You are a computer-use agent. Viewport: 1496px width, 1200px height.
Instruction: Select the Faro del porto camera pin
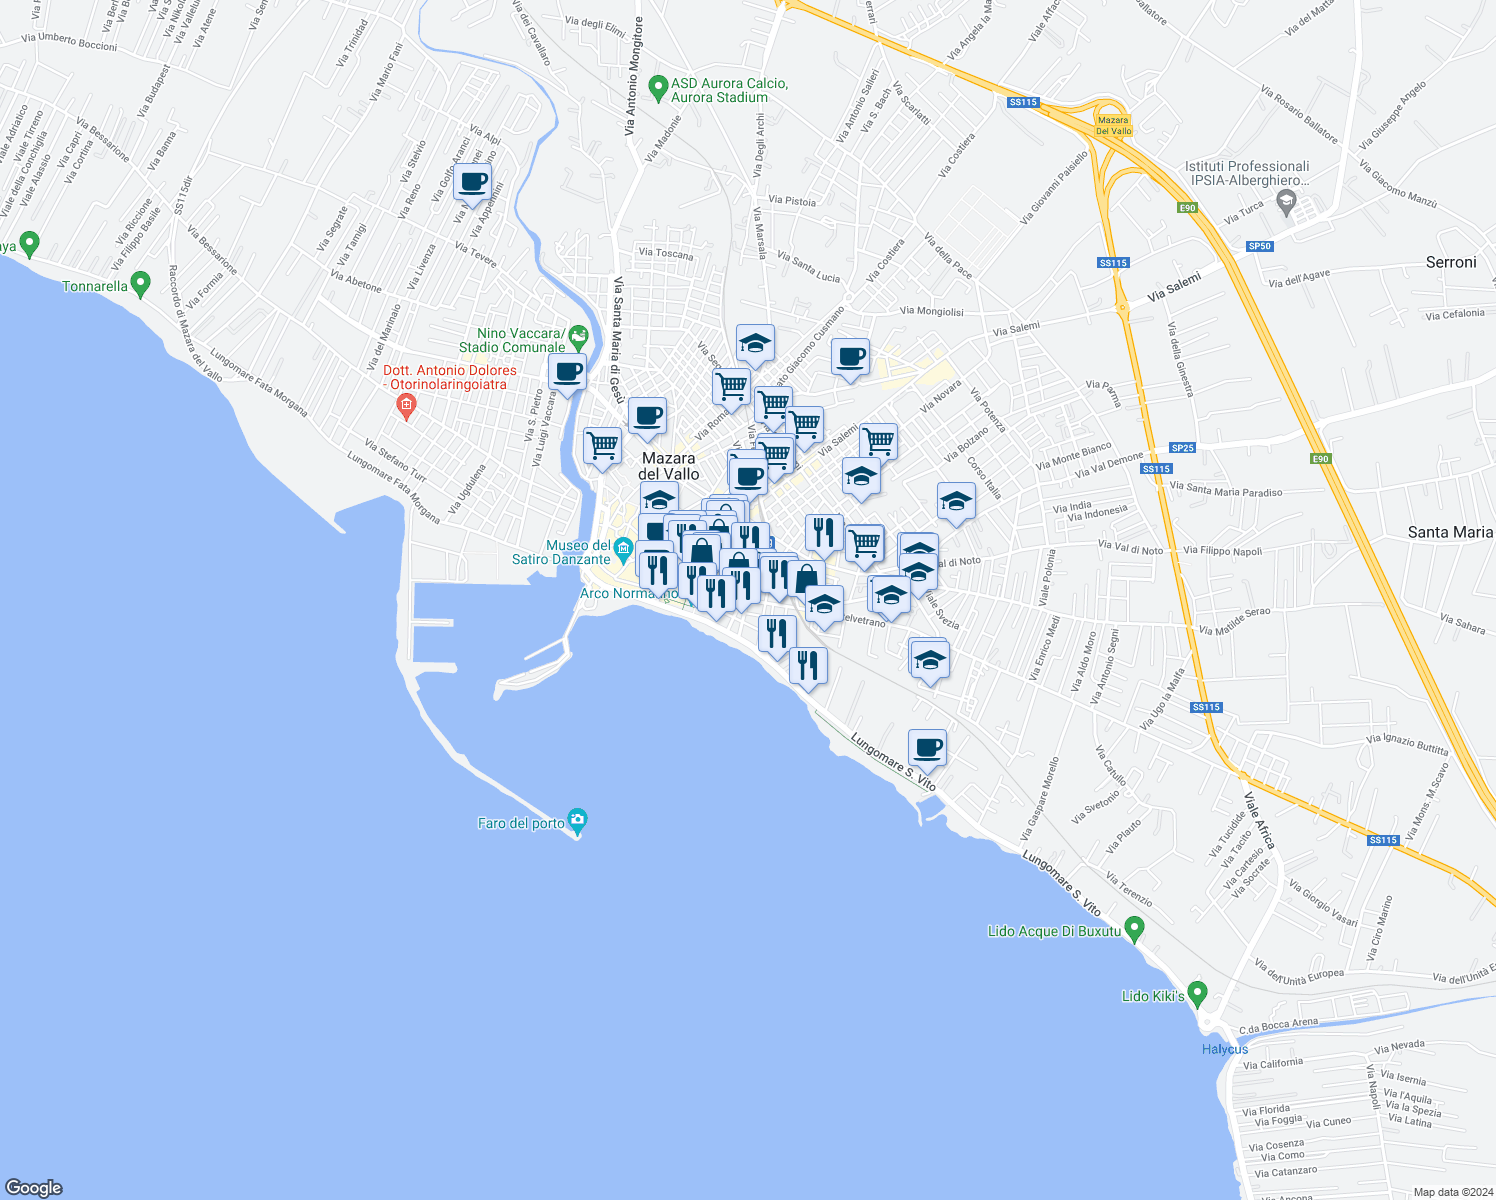(x=576, y=822)
